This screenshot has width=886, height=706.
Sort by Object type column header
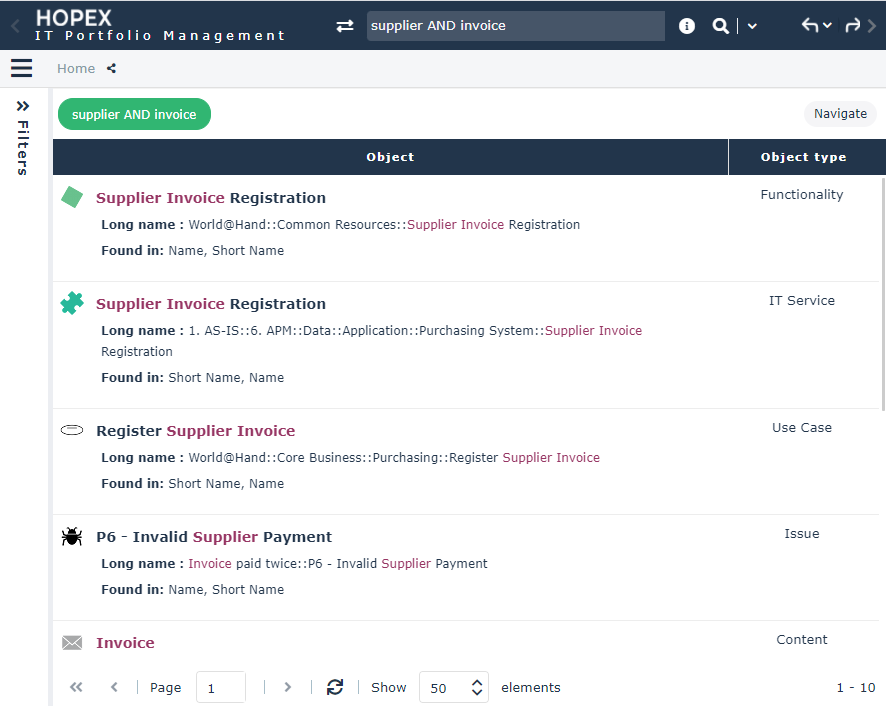pos(803,157)
